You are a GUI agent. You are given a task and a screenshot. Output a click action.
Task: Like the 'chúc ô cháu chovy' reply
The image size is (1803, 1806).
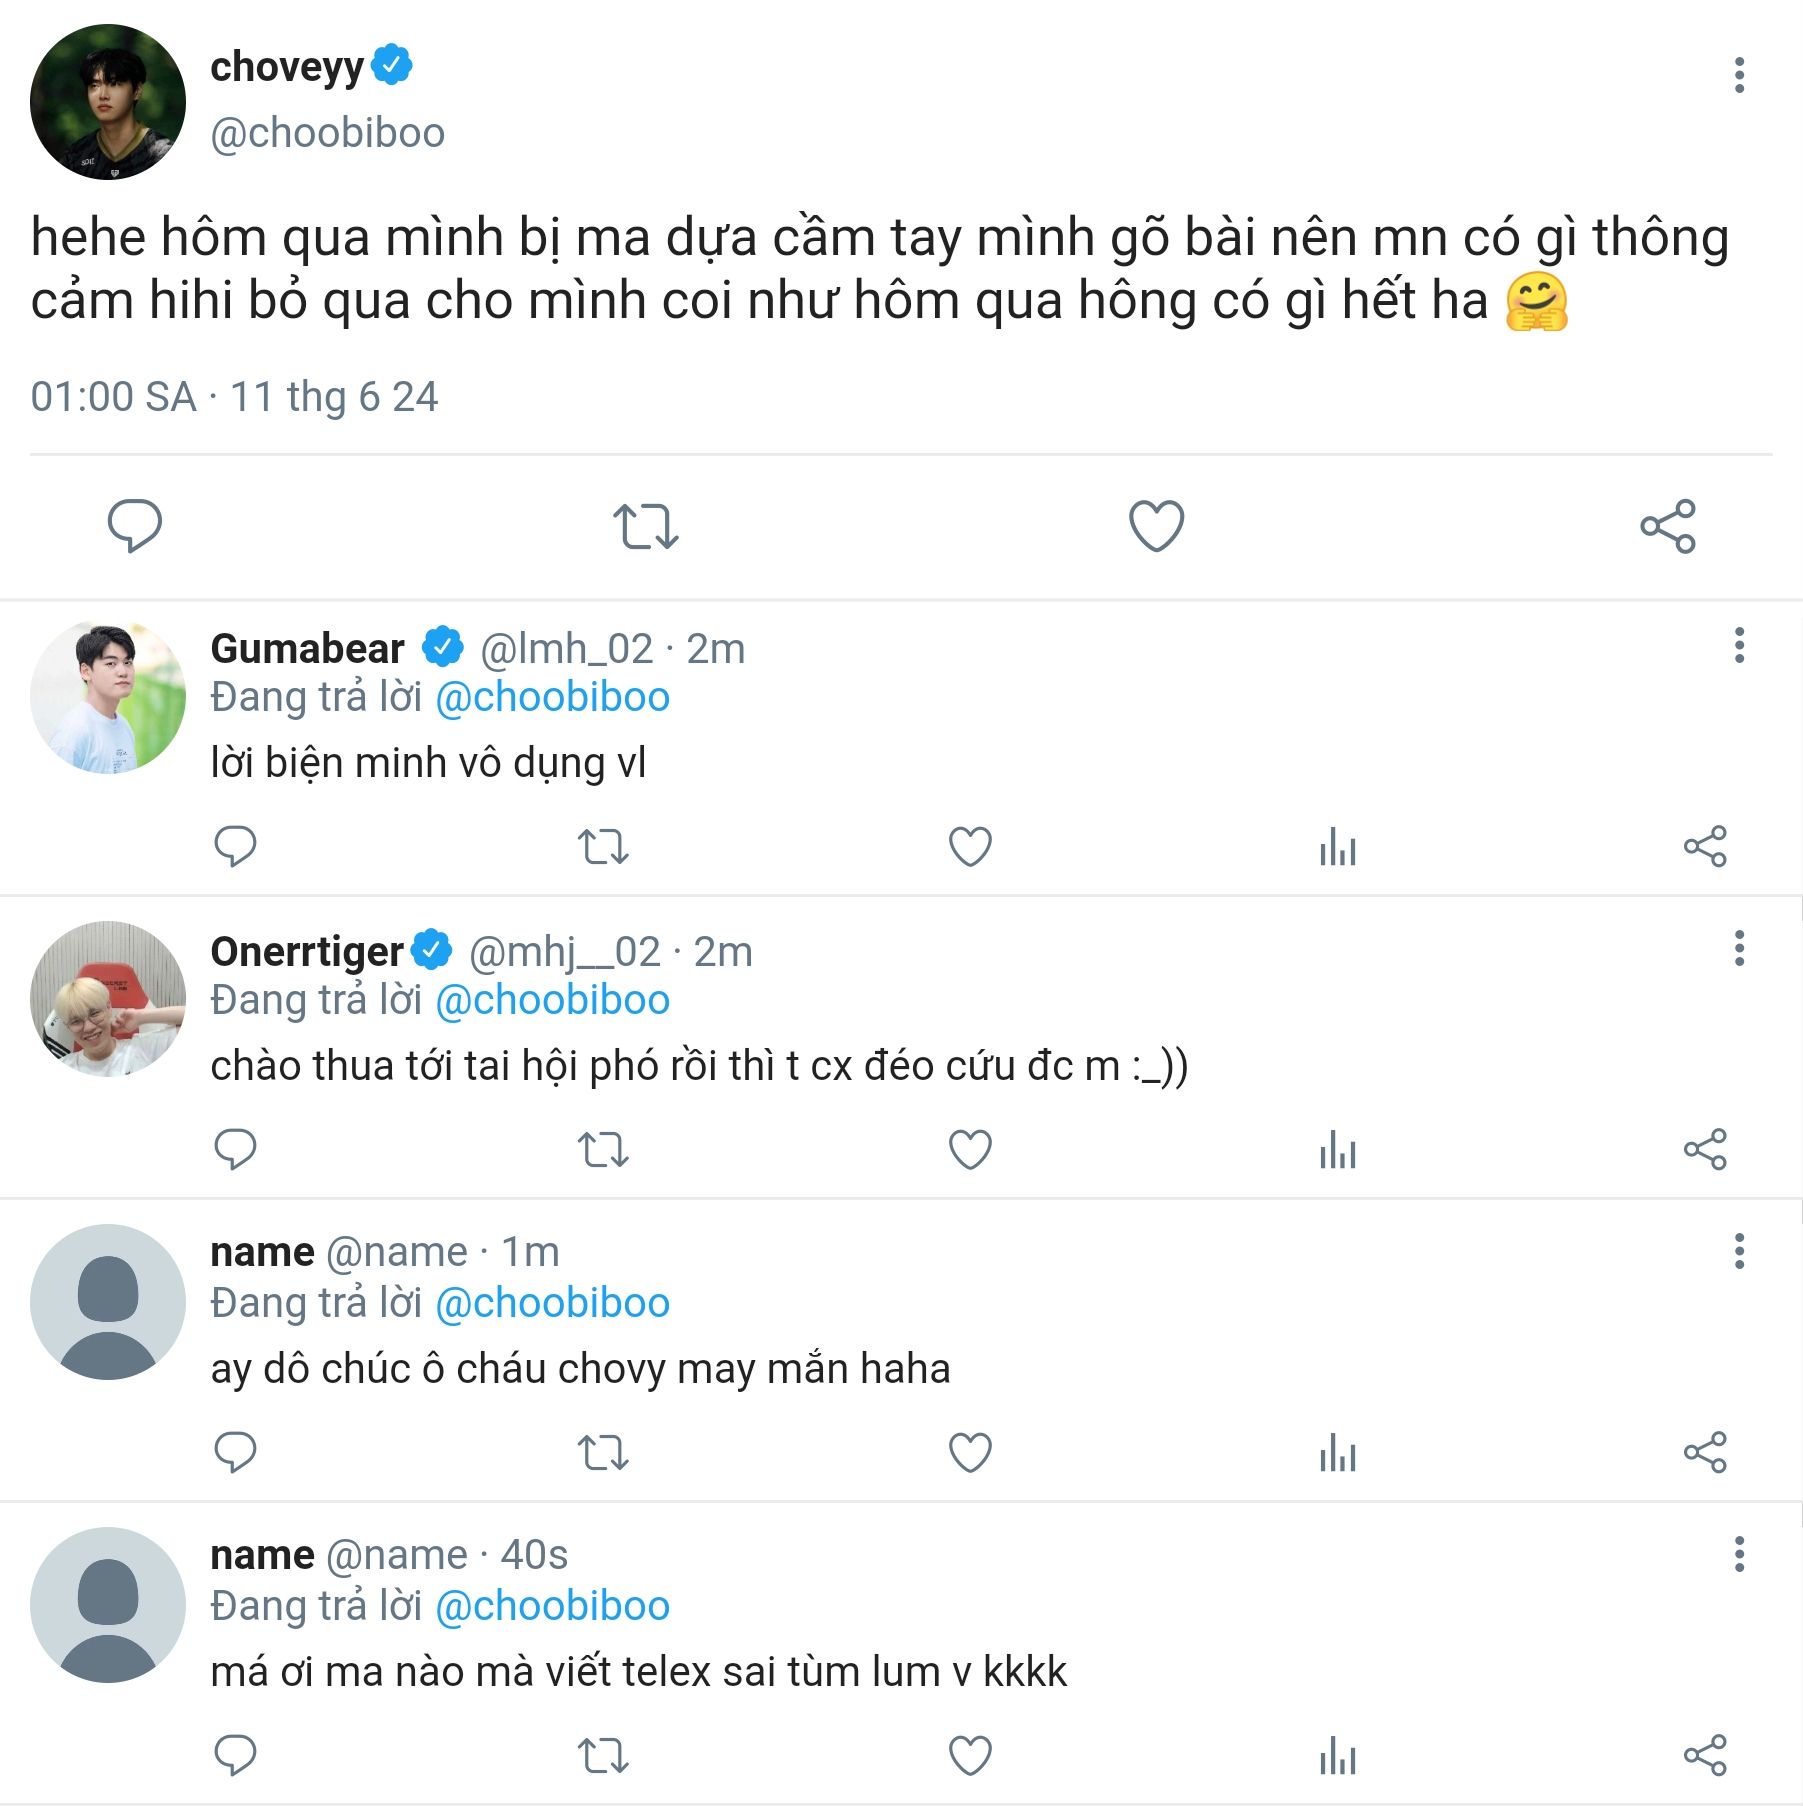click(x=970, y=1453)
